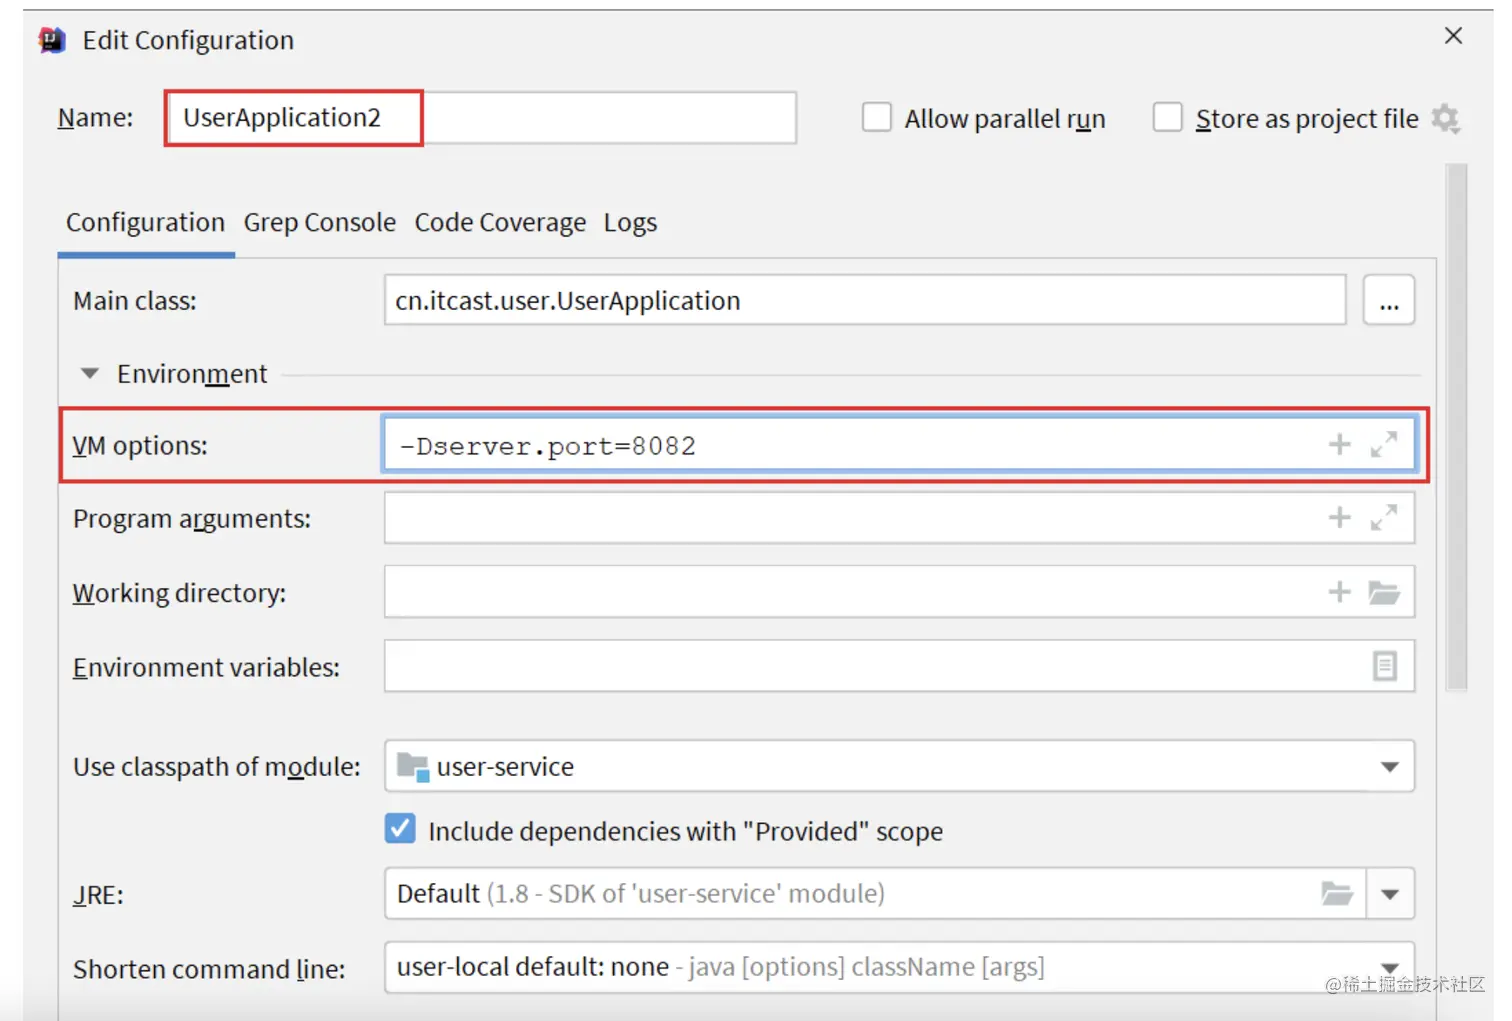1512x1021 pixels.
Task: Open the Store as project file settings gear
Action: coord(1445,119)
